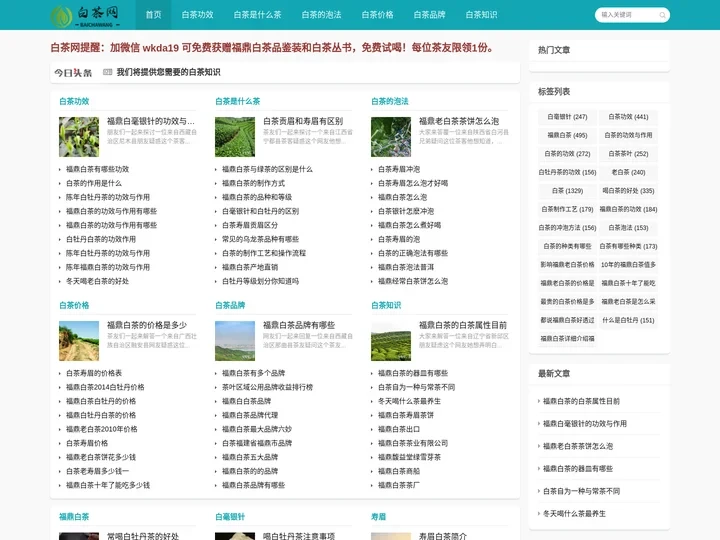Open the 白茶是什么茶 nav menu item
The image size is (720, 540).
click(x=257, y=15)
